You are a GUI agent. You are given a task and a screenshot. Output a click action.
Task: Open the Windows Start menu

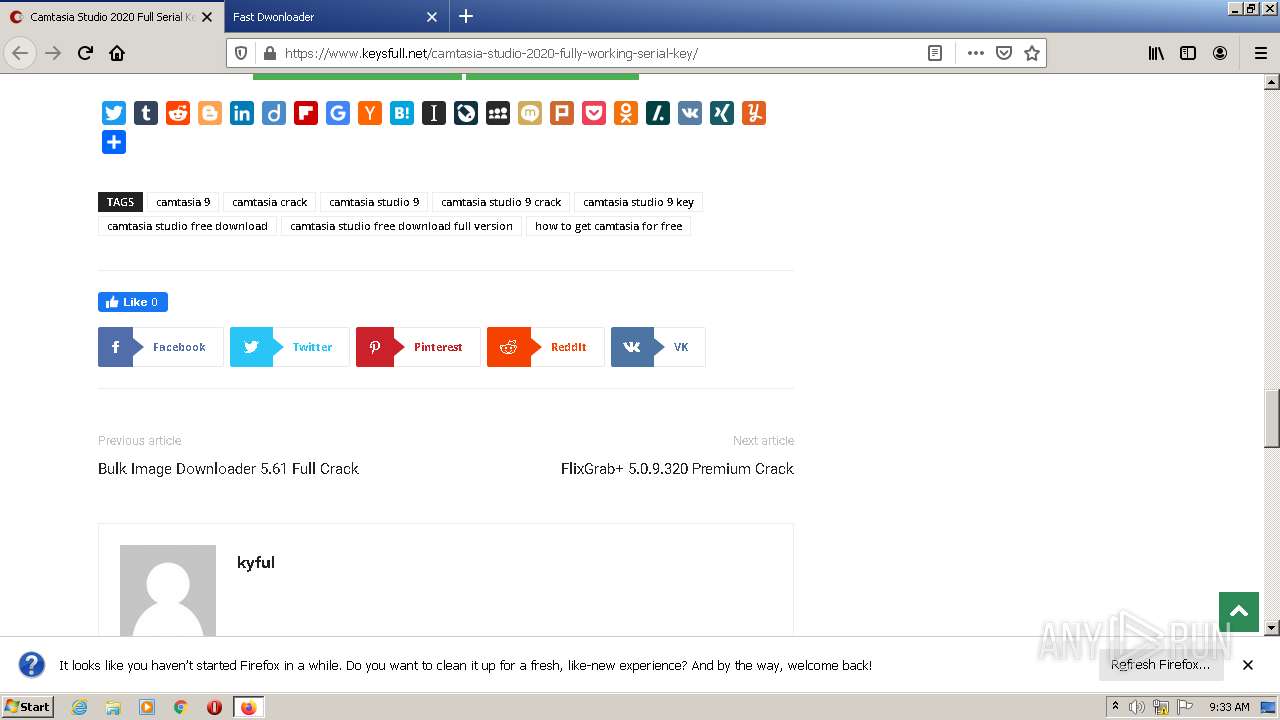27,706
